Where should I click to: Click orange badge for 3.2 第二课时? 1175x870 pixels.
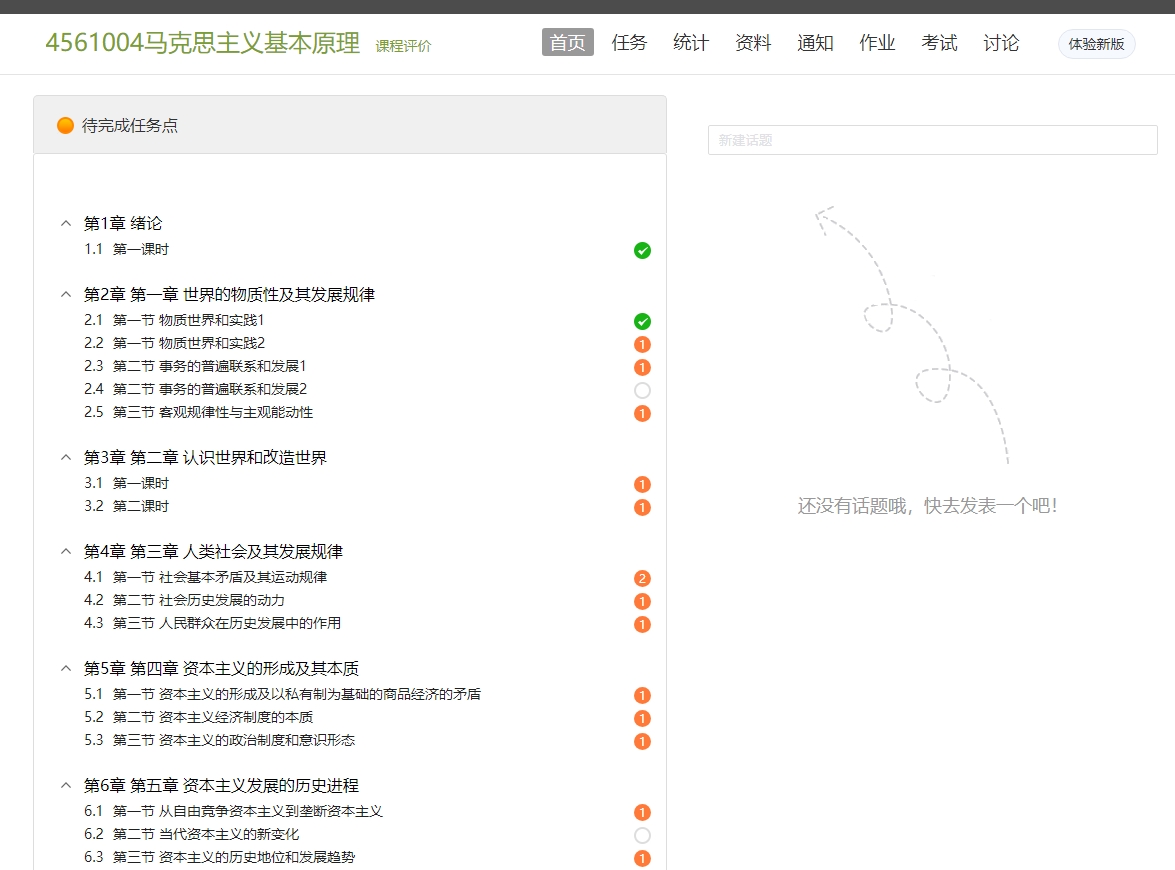tap(642, 507)
